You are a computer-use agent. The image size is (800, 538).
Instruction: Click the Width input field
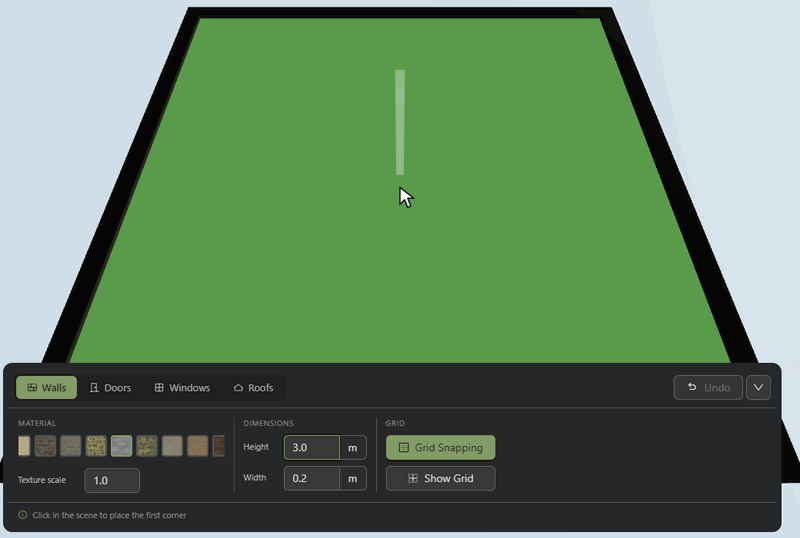tap(312, 478)
